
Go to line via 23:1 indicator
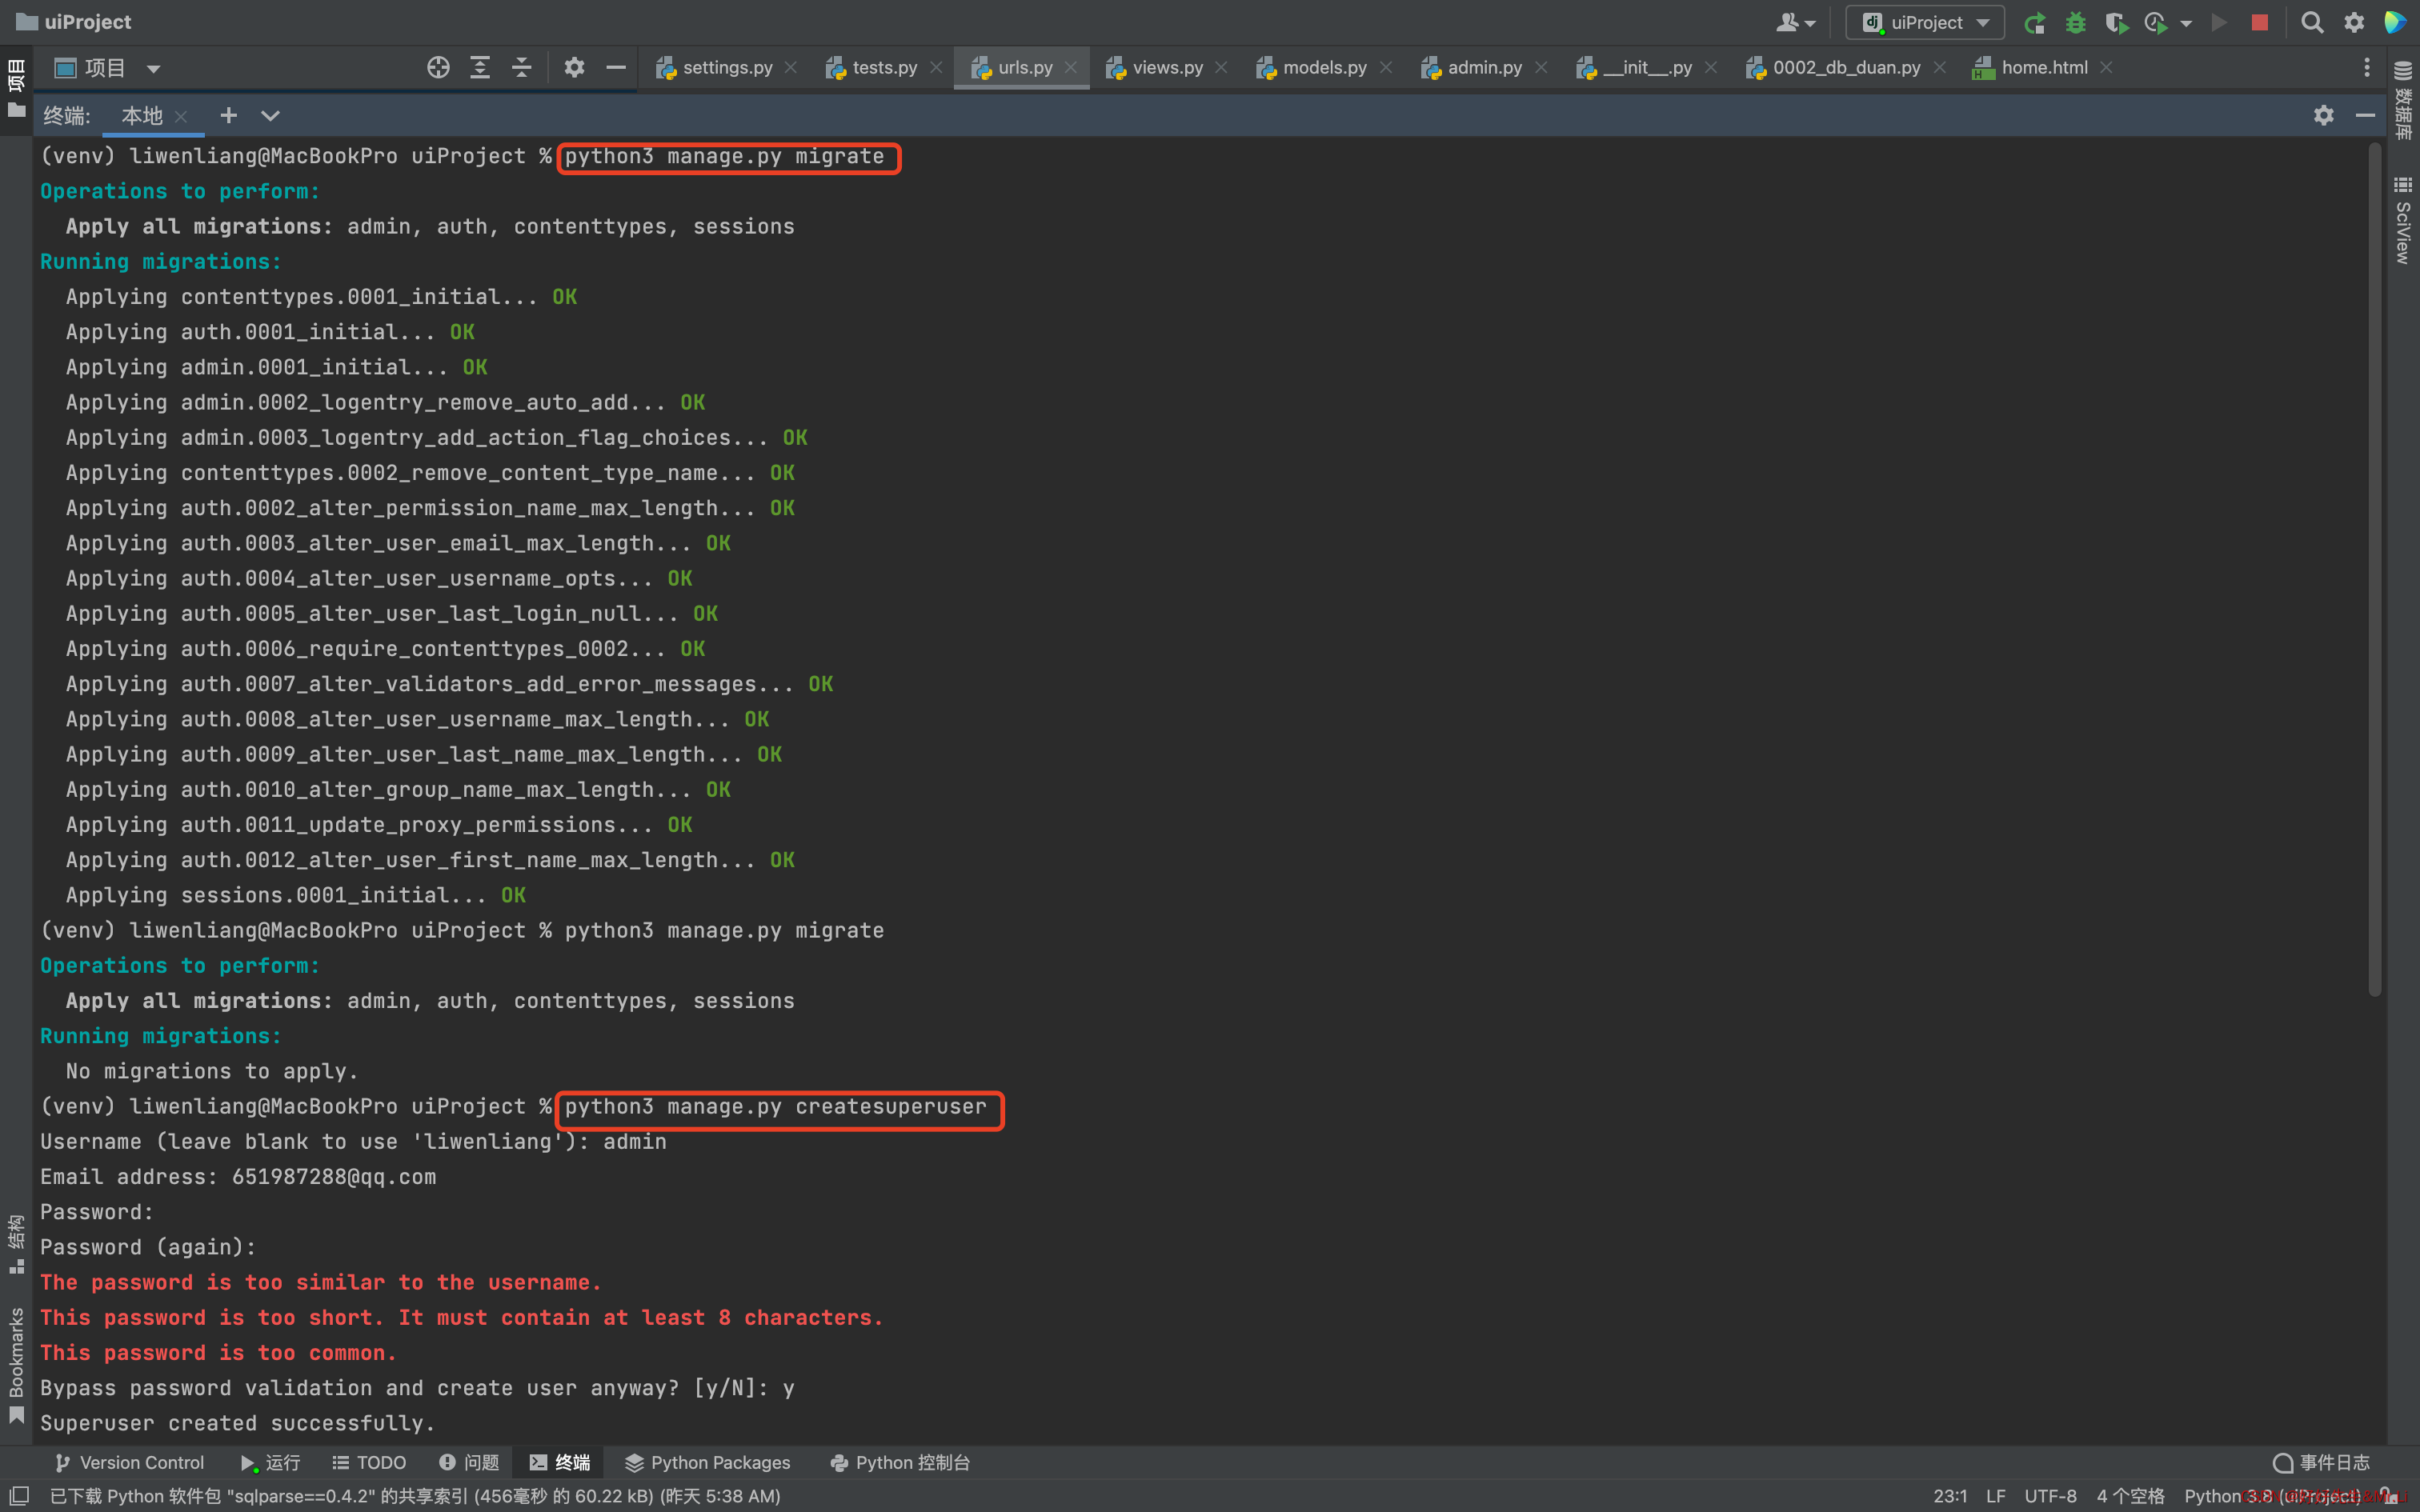pos(1950,1495)
